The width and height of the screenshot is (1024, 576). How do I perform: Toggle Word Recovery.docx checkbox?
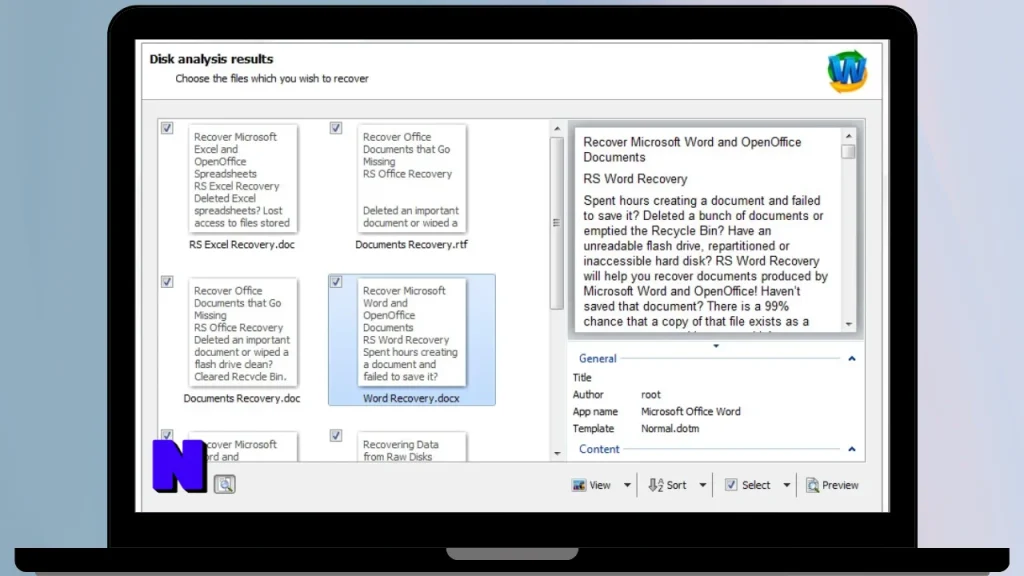point(336,281)
